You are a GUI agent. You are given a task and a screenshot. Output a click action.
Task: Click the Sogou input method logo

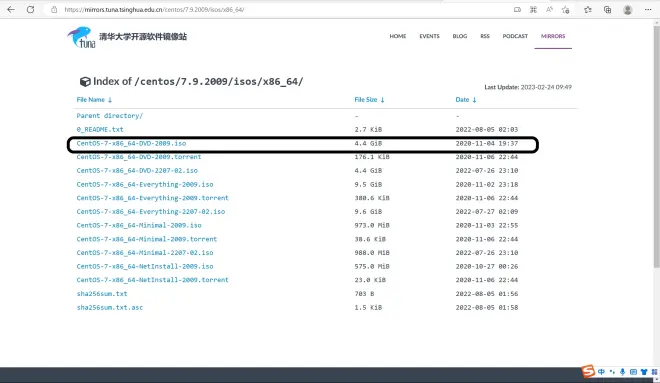pyautogui.click(x=588, y=371)
